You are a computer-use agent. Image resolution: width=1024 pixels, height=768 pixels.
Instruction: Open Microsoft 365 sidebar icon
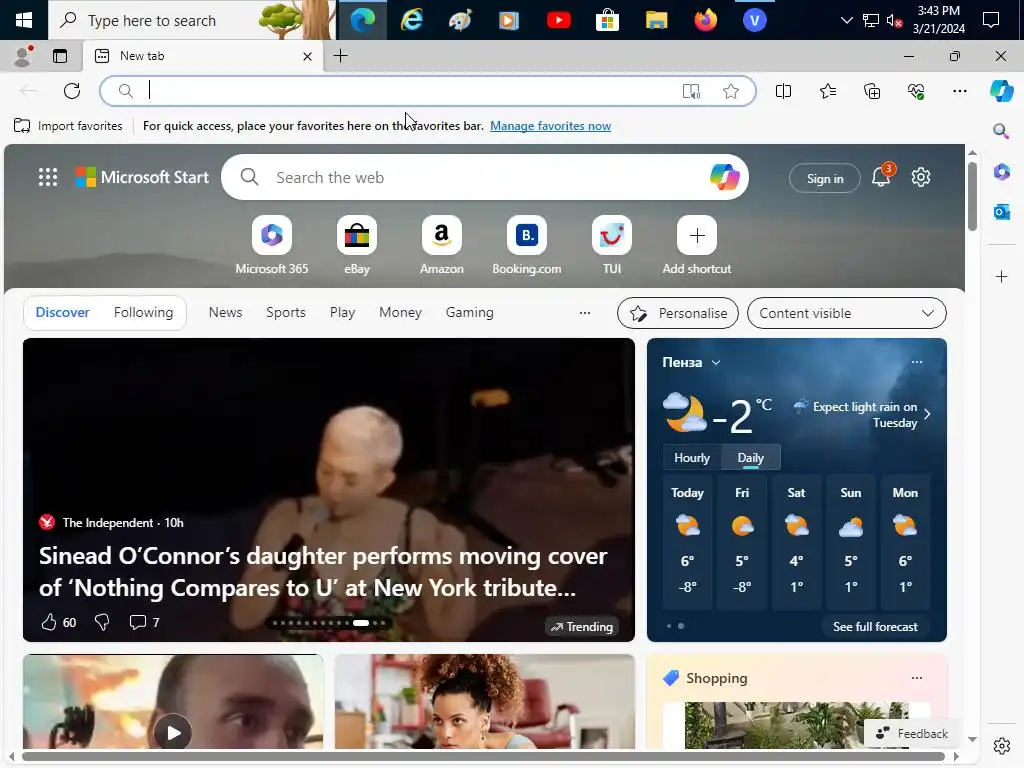pyautogui.click(x=1001, y=172)
